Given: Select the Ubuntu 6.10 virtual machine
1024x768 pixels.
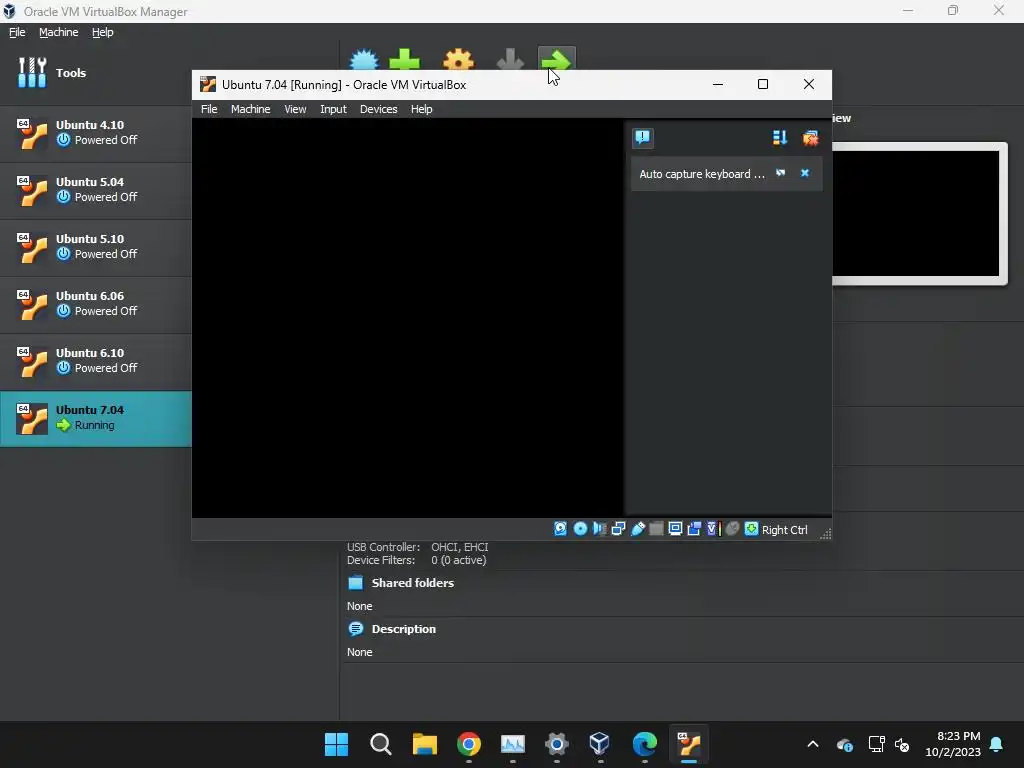Looking at the screenshot, I should click(x=95, y=361).
